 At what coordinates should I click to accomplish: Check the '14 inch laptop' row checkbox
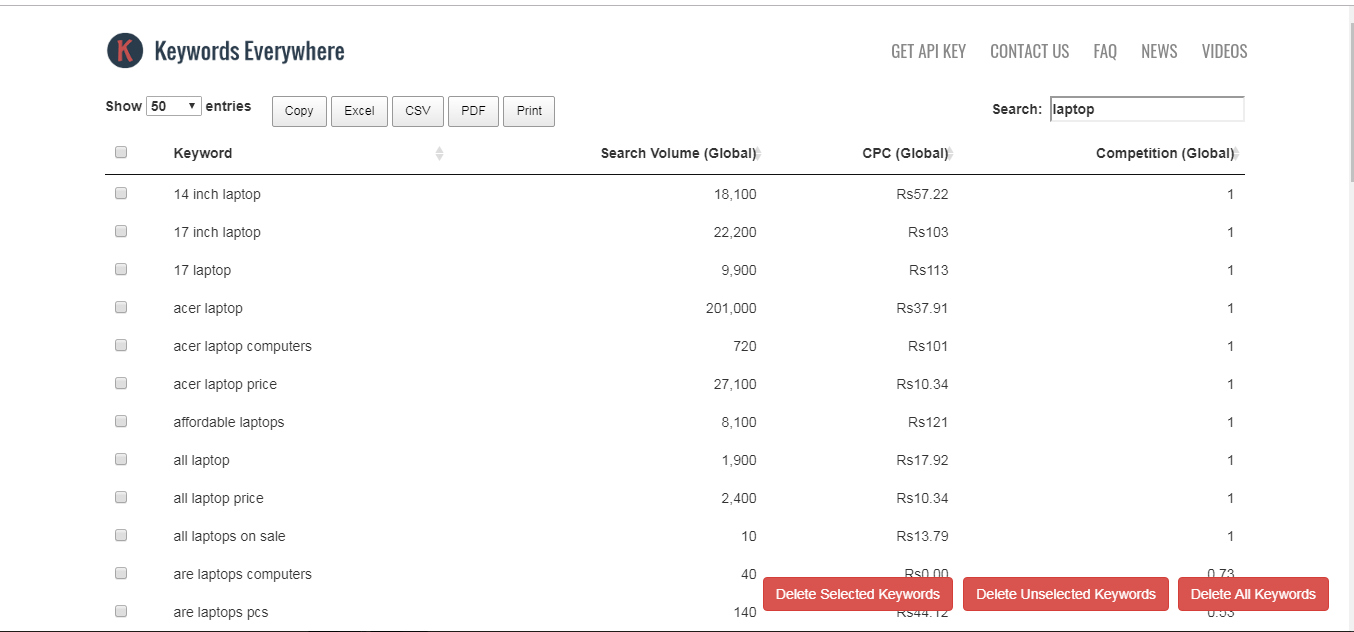coord(121,193)
